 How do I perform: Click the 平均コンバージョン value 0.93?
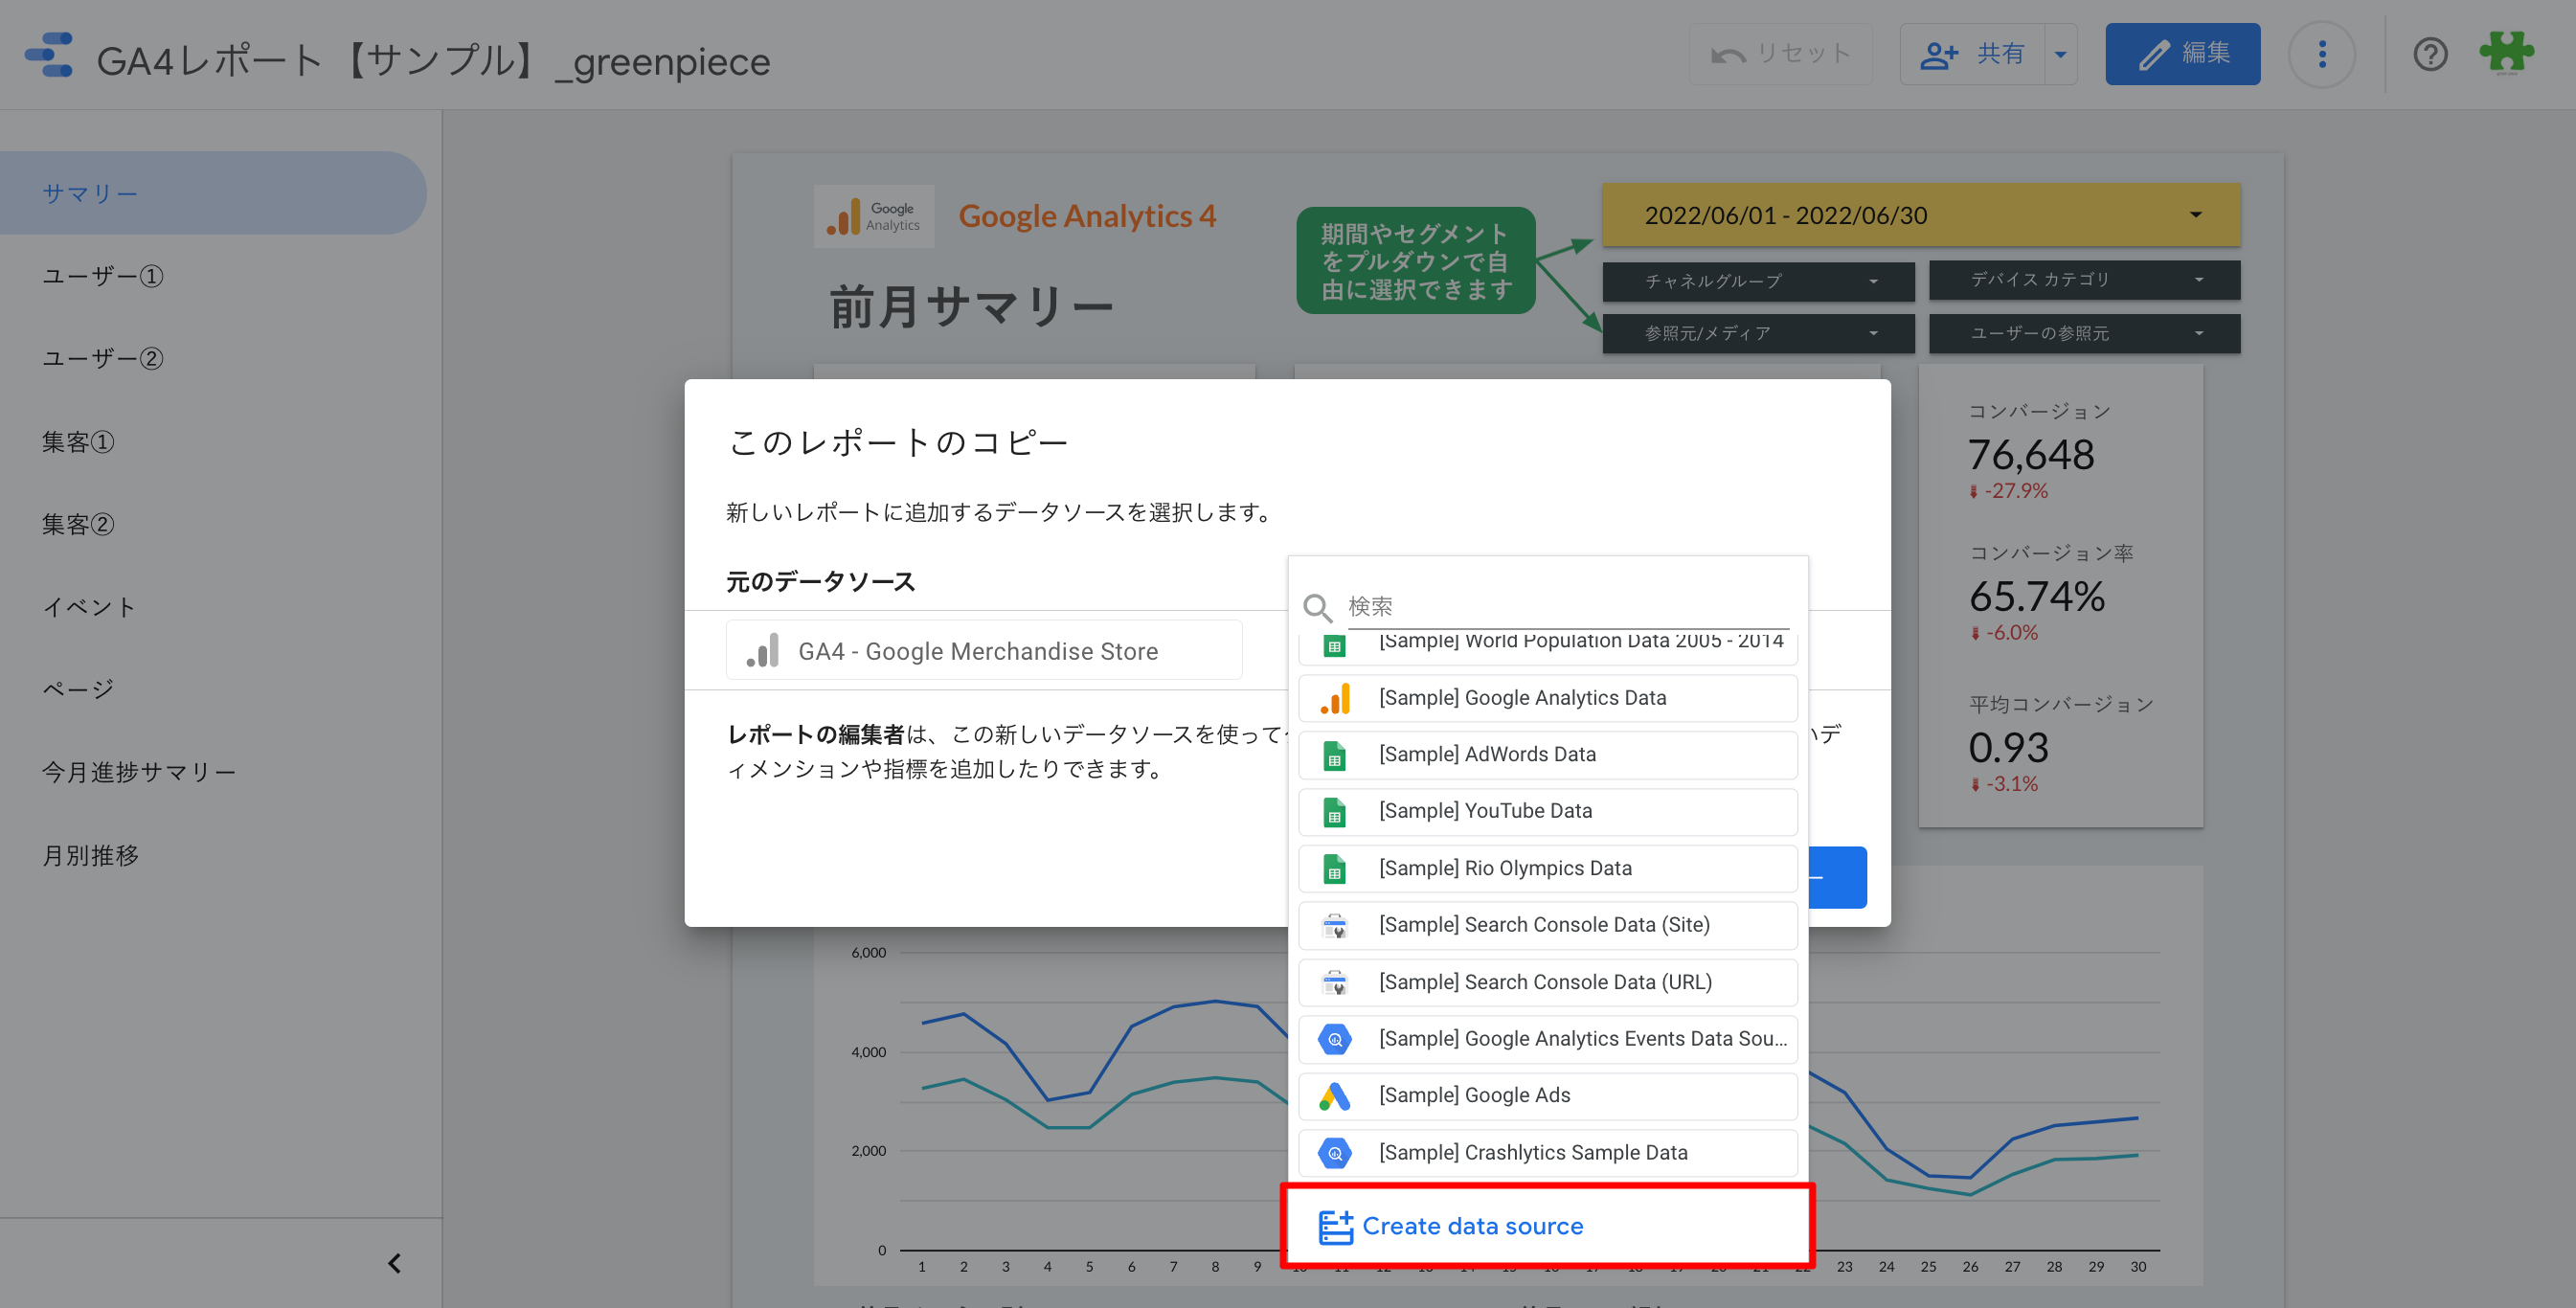2008,748
